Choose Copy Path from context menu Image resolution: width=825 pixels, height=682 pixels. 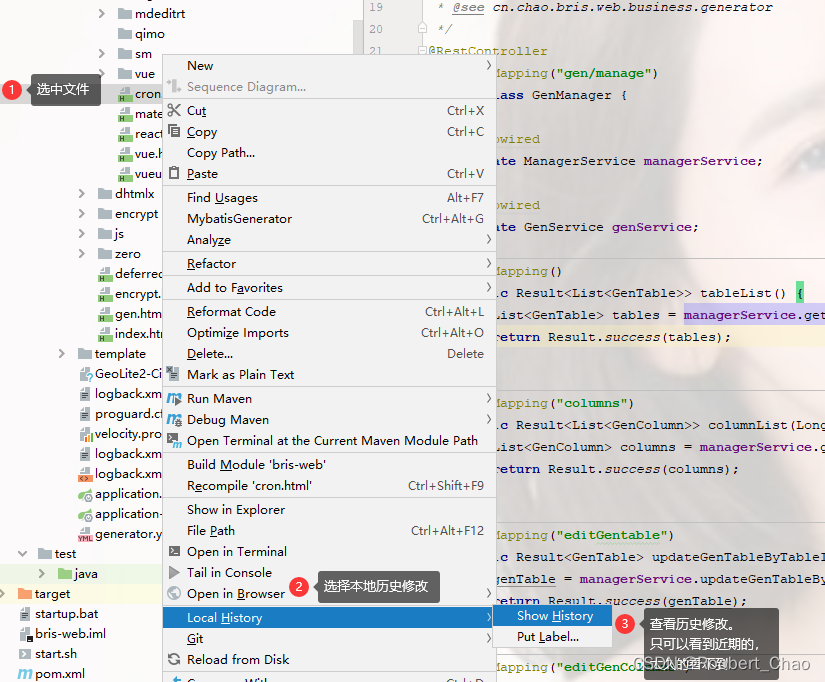point(329,153)
